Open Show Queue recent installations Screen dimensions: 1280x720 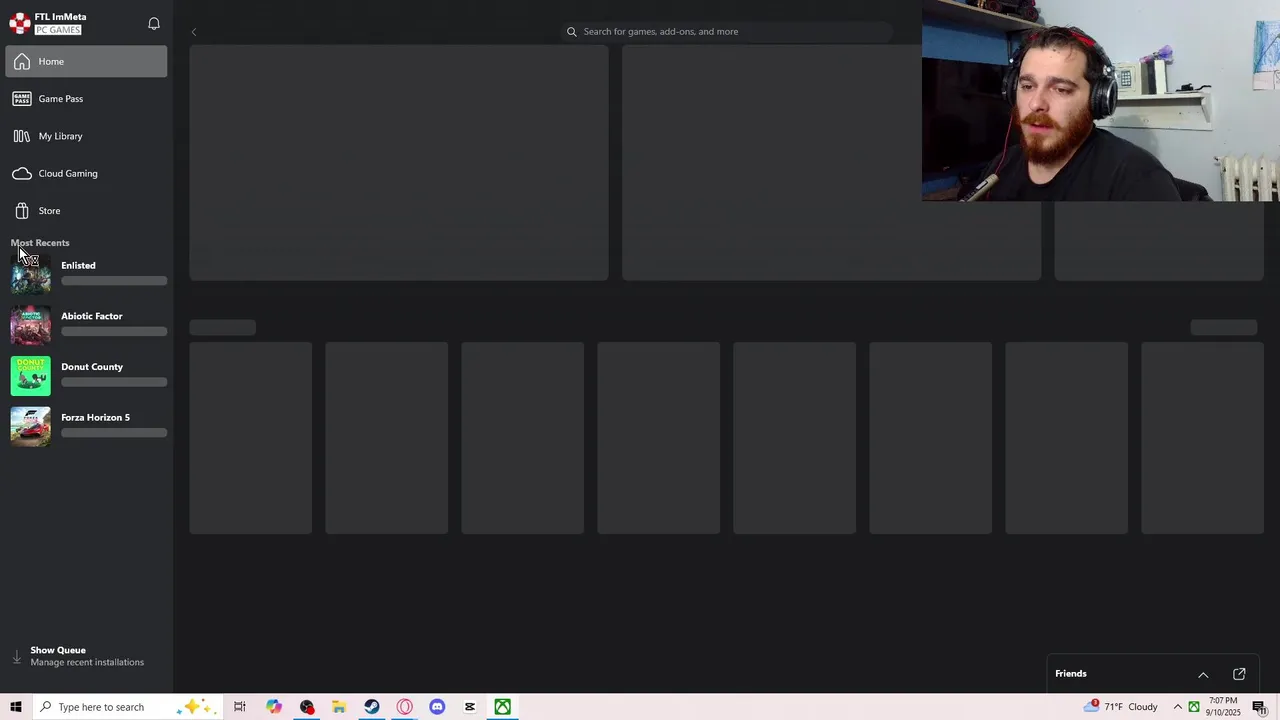click(x=86, y=656)
